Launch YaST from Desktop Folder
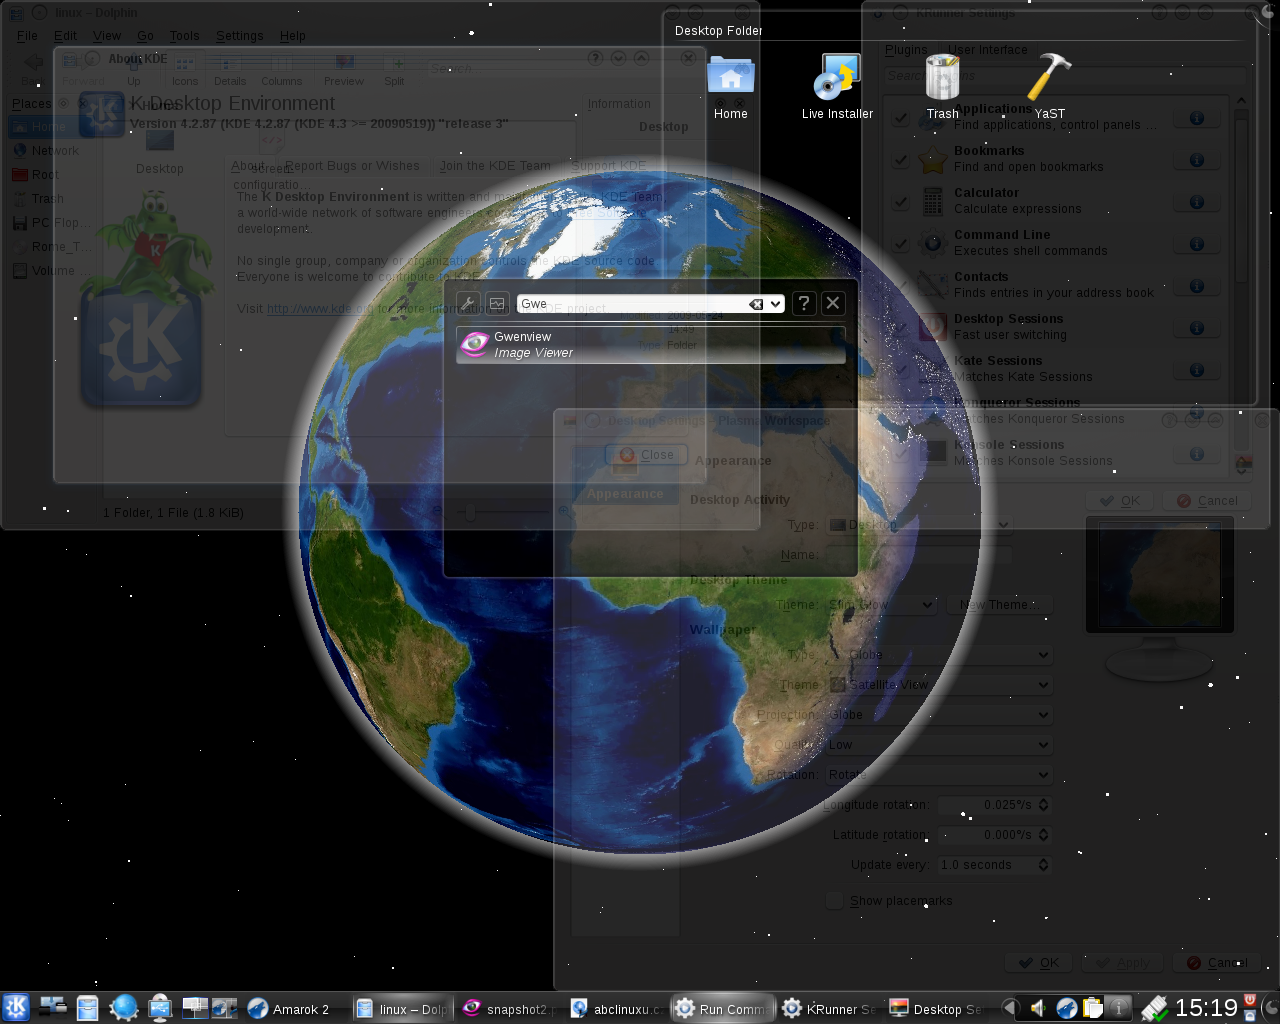This screenshot has height=1024, width=1280. (1050, 86)
